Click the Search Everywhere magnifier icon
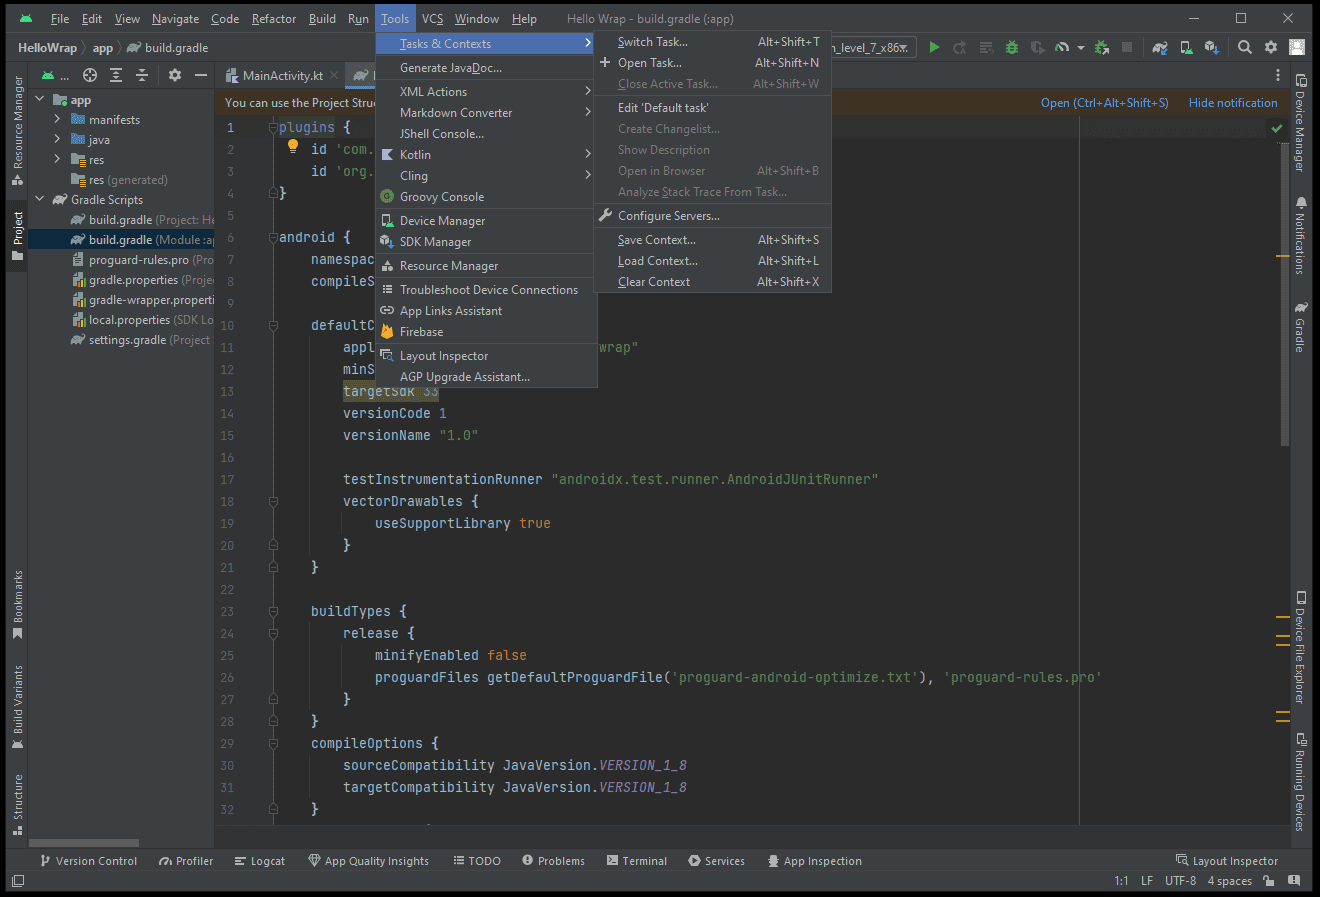 [x=1245, y=47]
